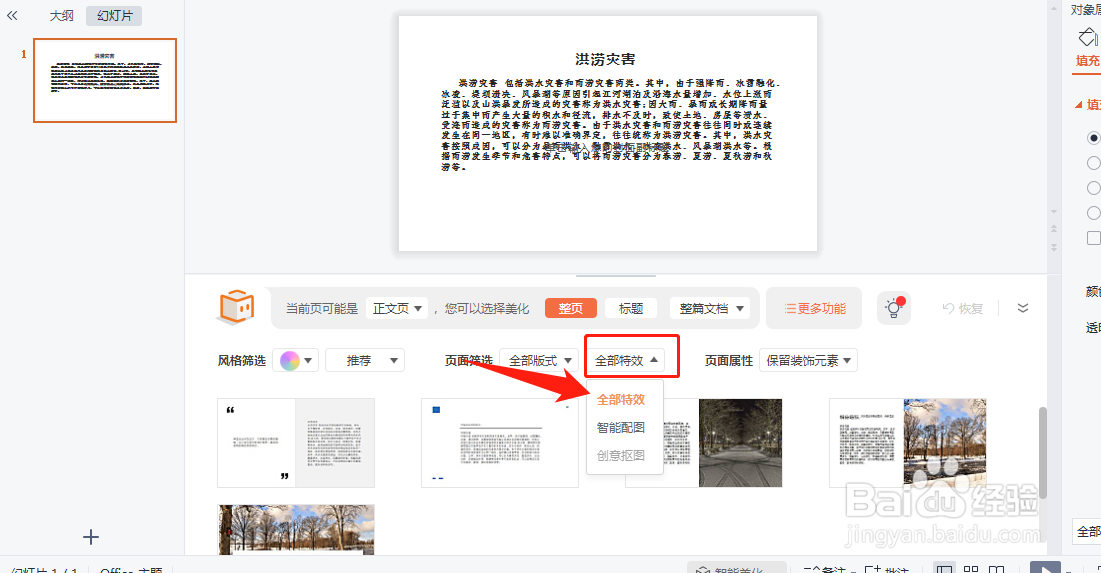1101x573 pixels.
Task: Open the 填充 fill tab
Action: pyautogui.click(x=1088, y=61)
